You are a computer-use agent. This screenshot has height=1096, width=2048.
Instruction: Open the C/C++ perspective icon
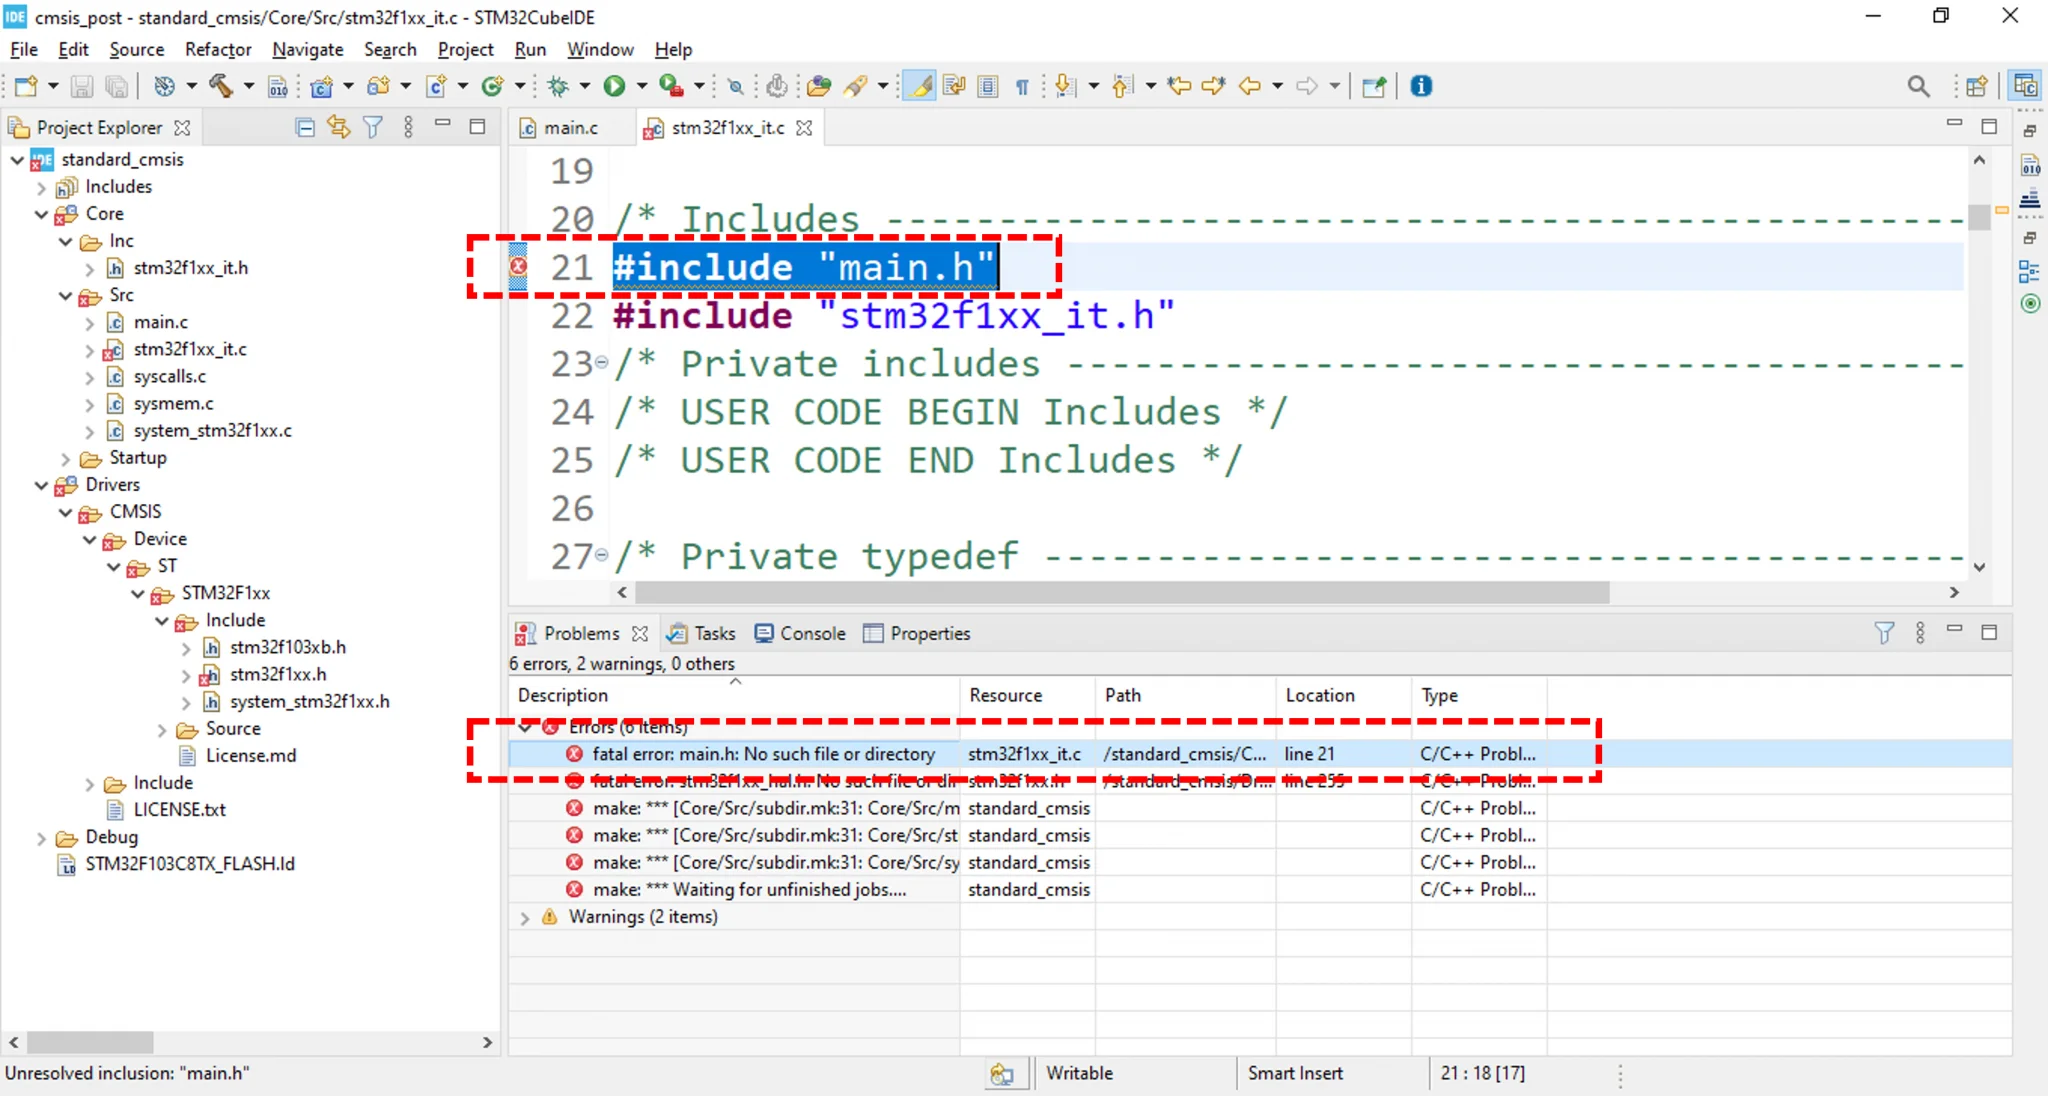tap(2026, 86)
